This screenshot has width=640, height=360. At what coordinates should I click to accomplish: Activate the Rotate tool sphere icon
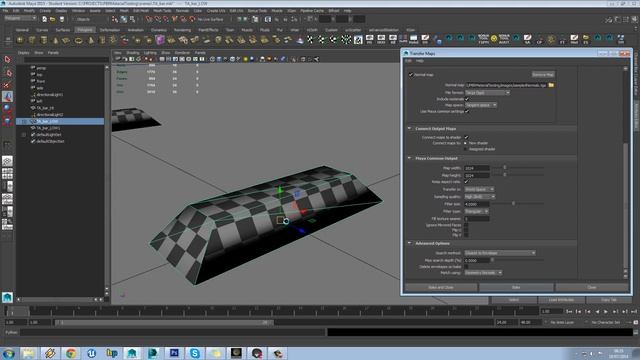pos(7,109)
